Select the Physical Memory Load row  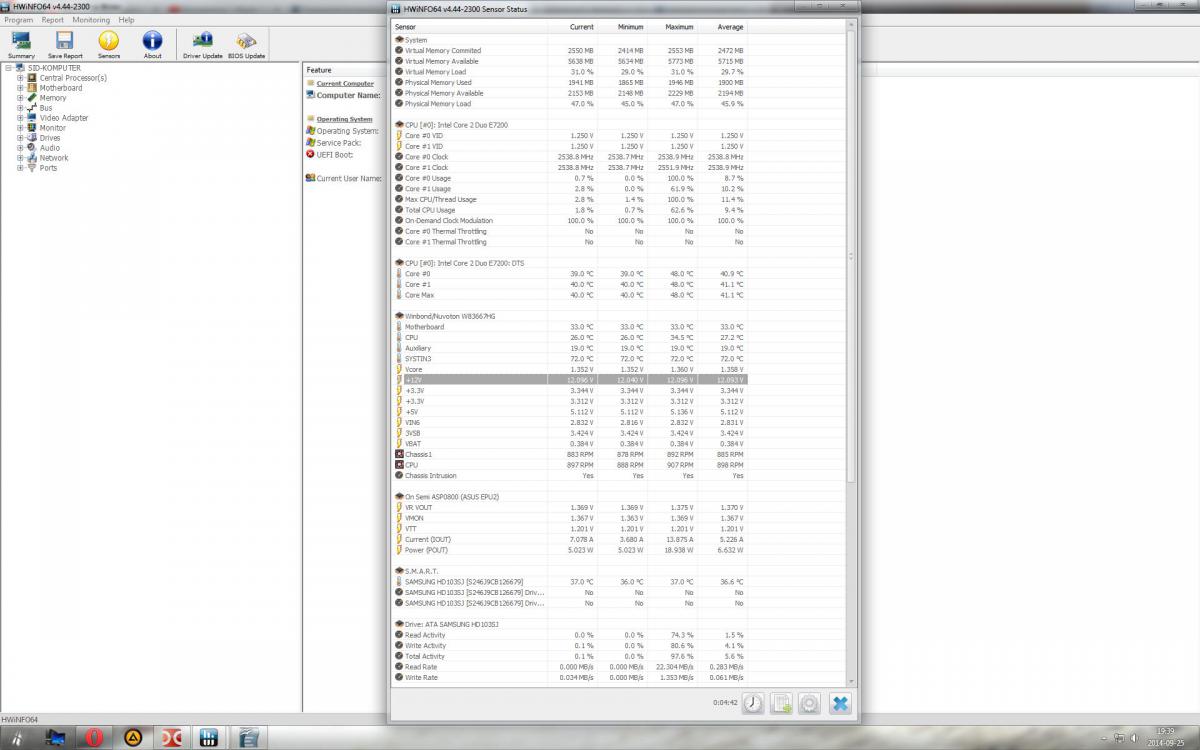tap(569, 104)
